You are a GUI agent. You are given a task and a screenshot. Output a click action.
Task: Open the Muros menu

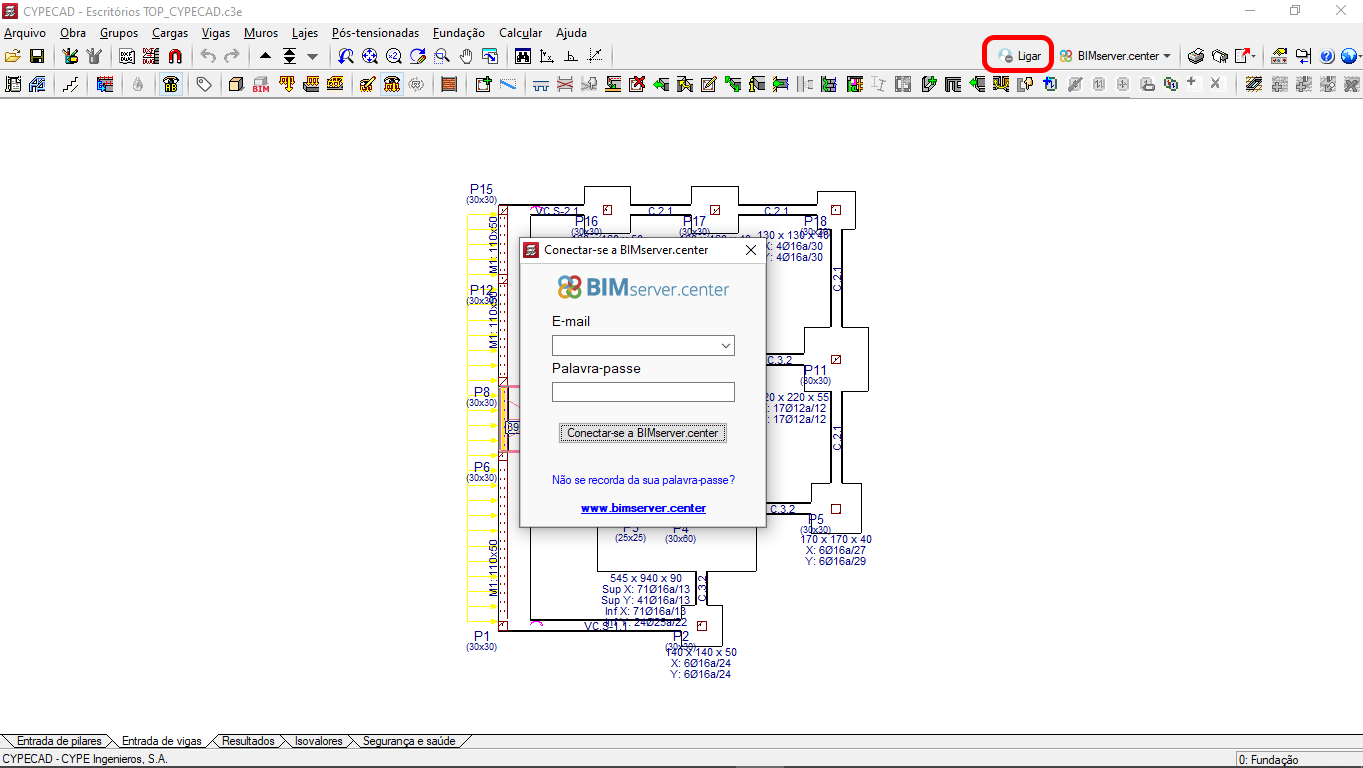(261, 33)
